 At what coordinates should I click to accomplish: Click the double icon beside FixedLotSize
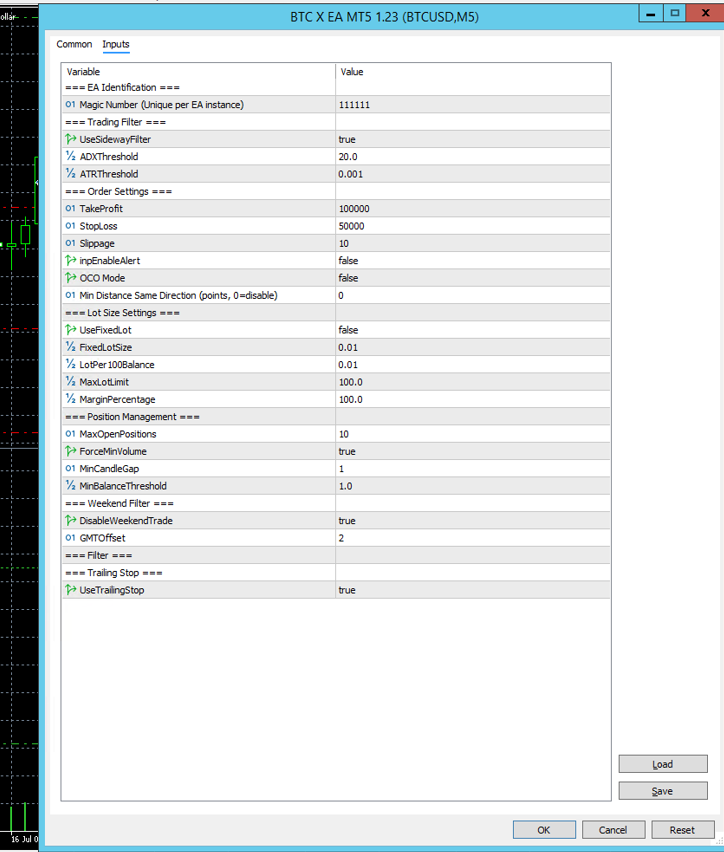pyautogui.click(x=70, y=347)
